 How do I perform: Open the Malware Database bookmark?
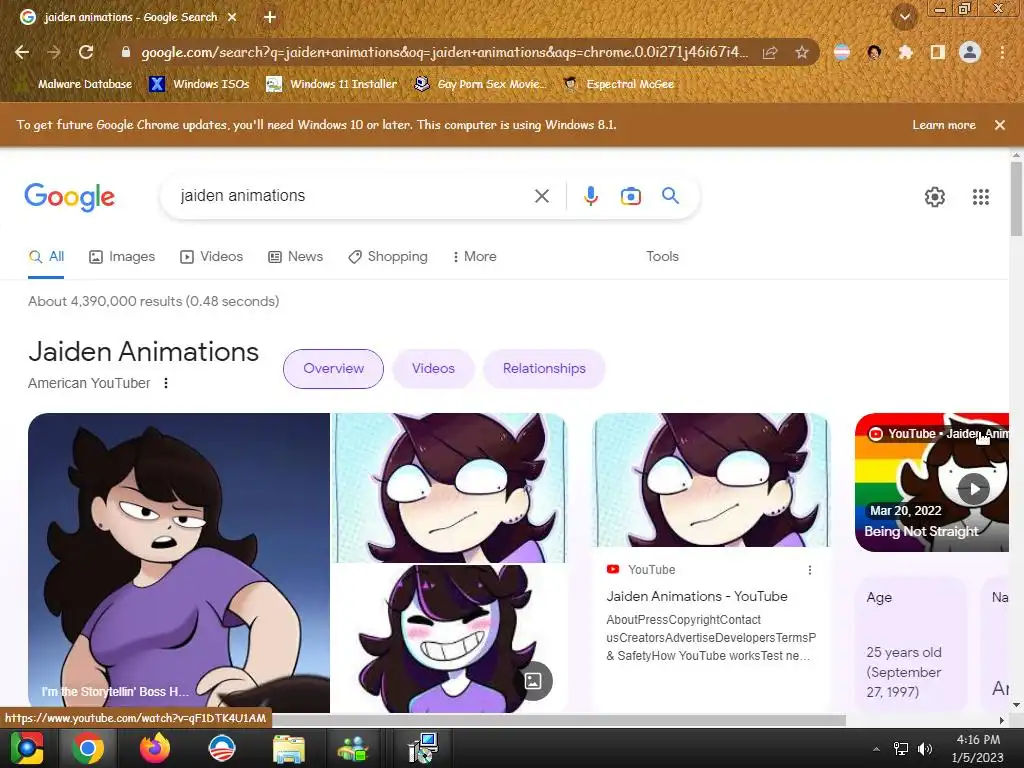coord(77,84)
